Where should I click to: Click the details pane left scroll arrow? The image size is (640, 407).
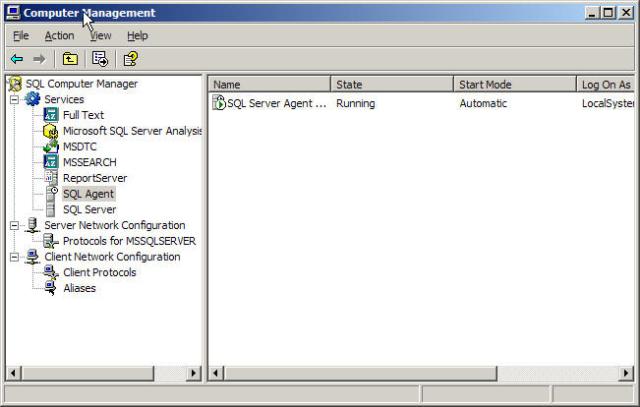[x=216, y=373]
